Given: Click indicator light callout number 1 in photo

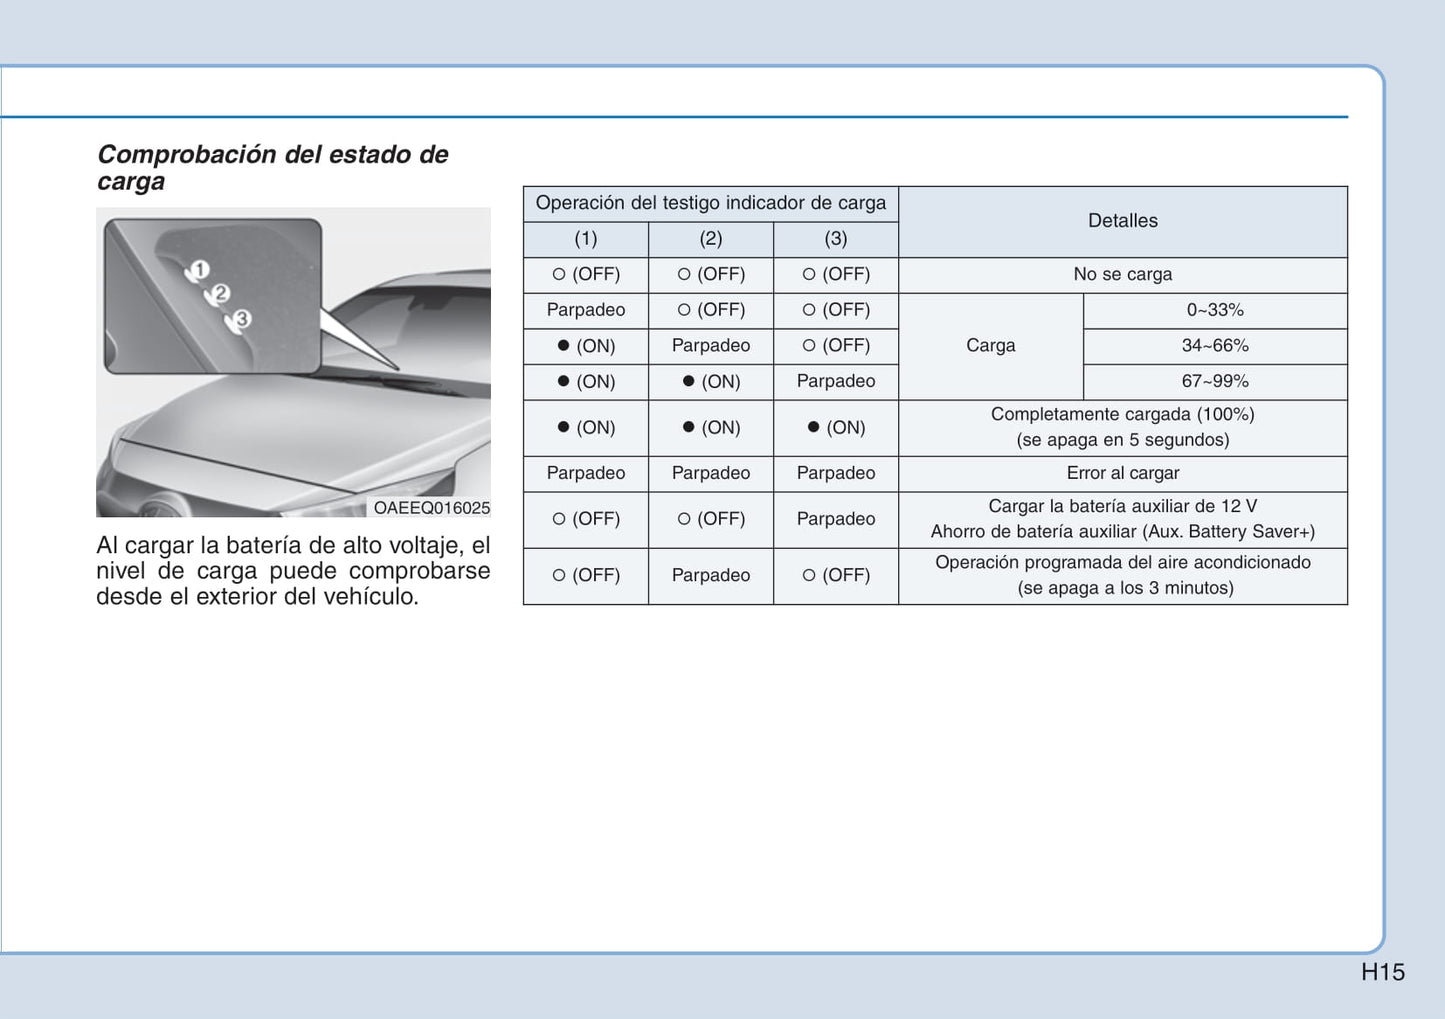Looking at the screenshot, I should pyautogui.click(x=200, y=270).
